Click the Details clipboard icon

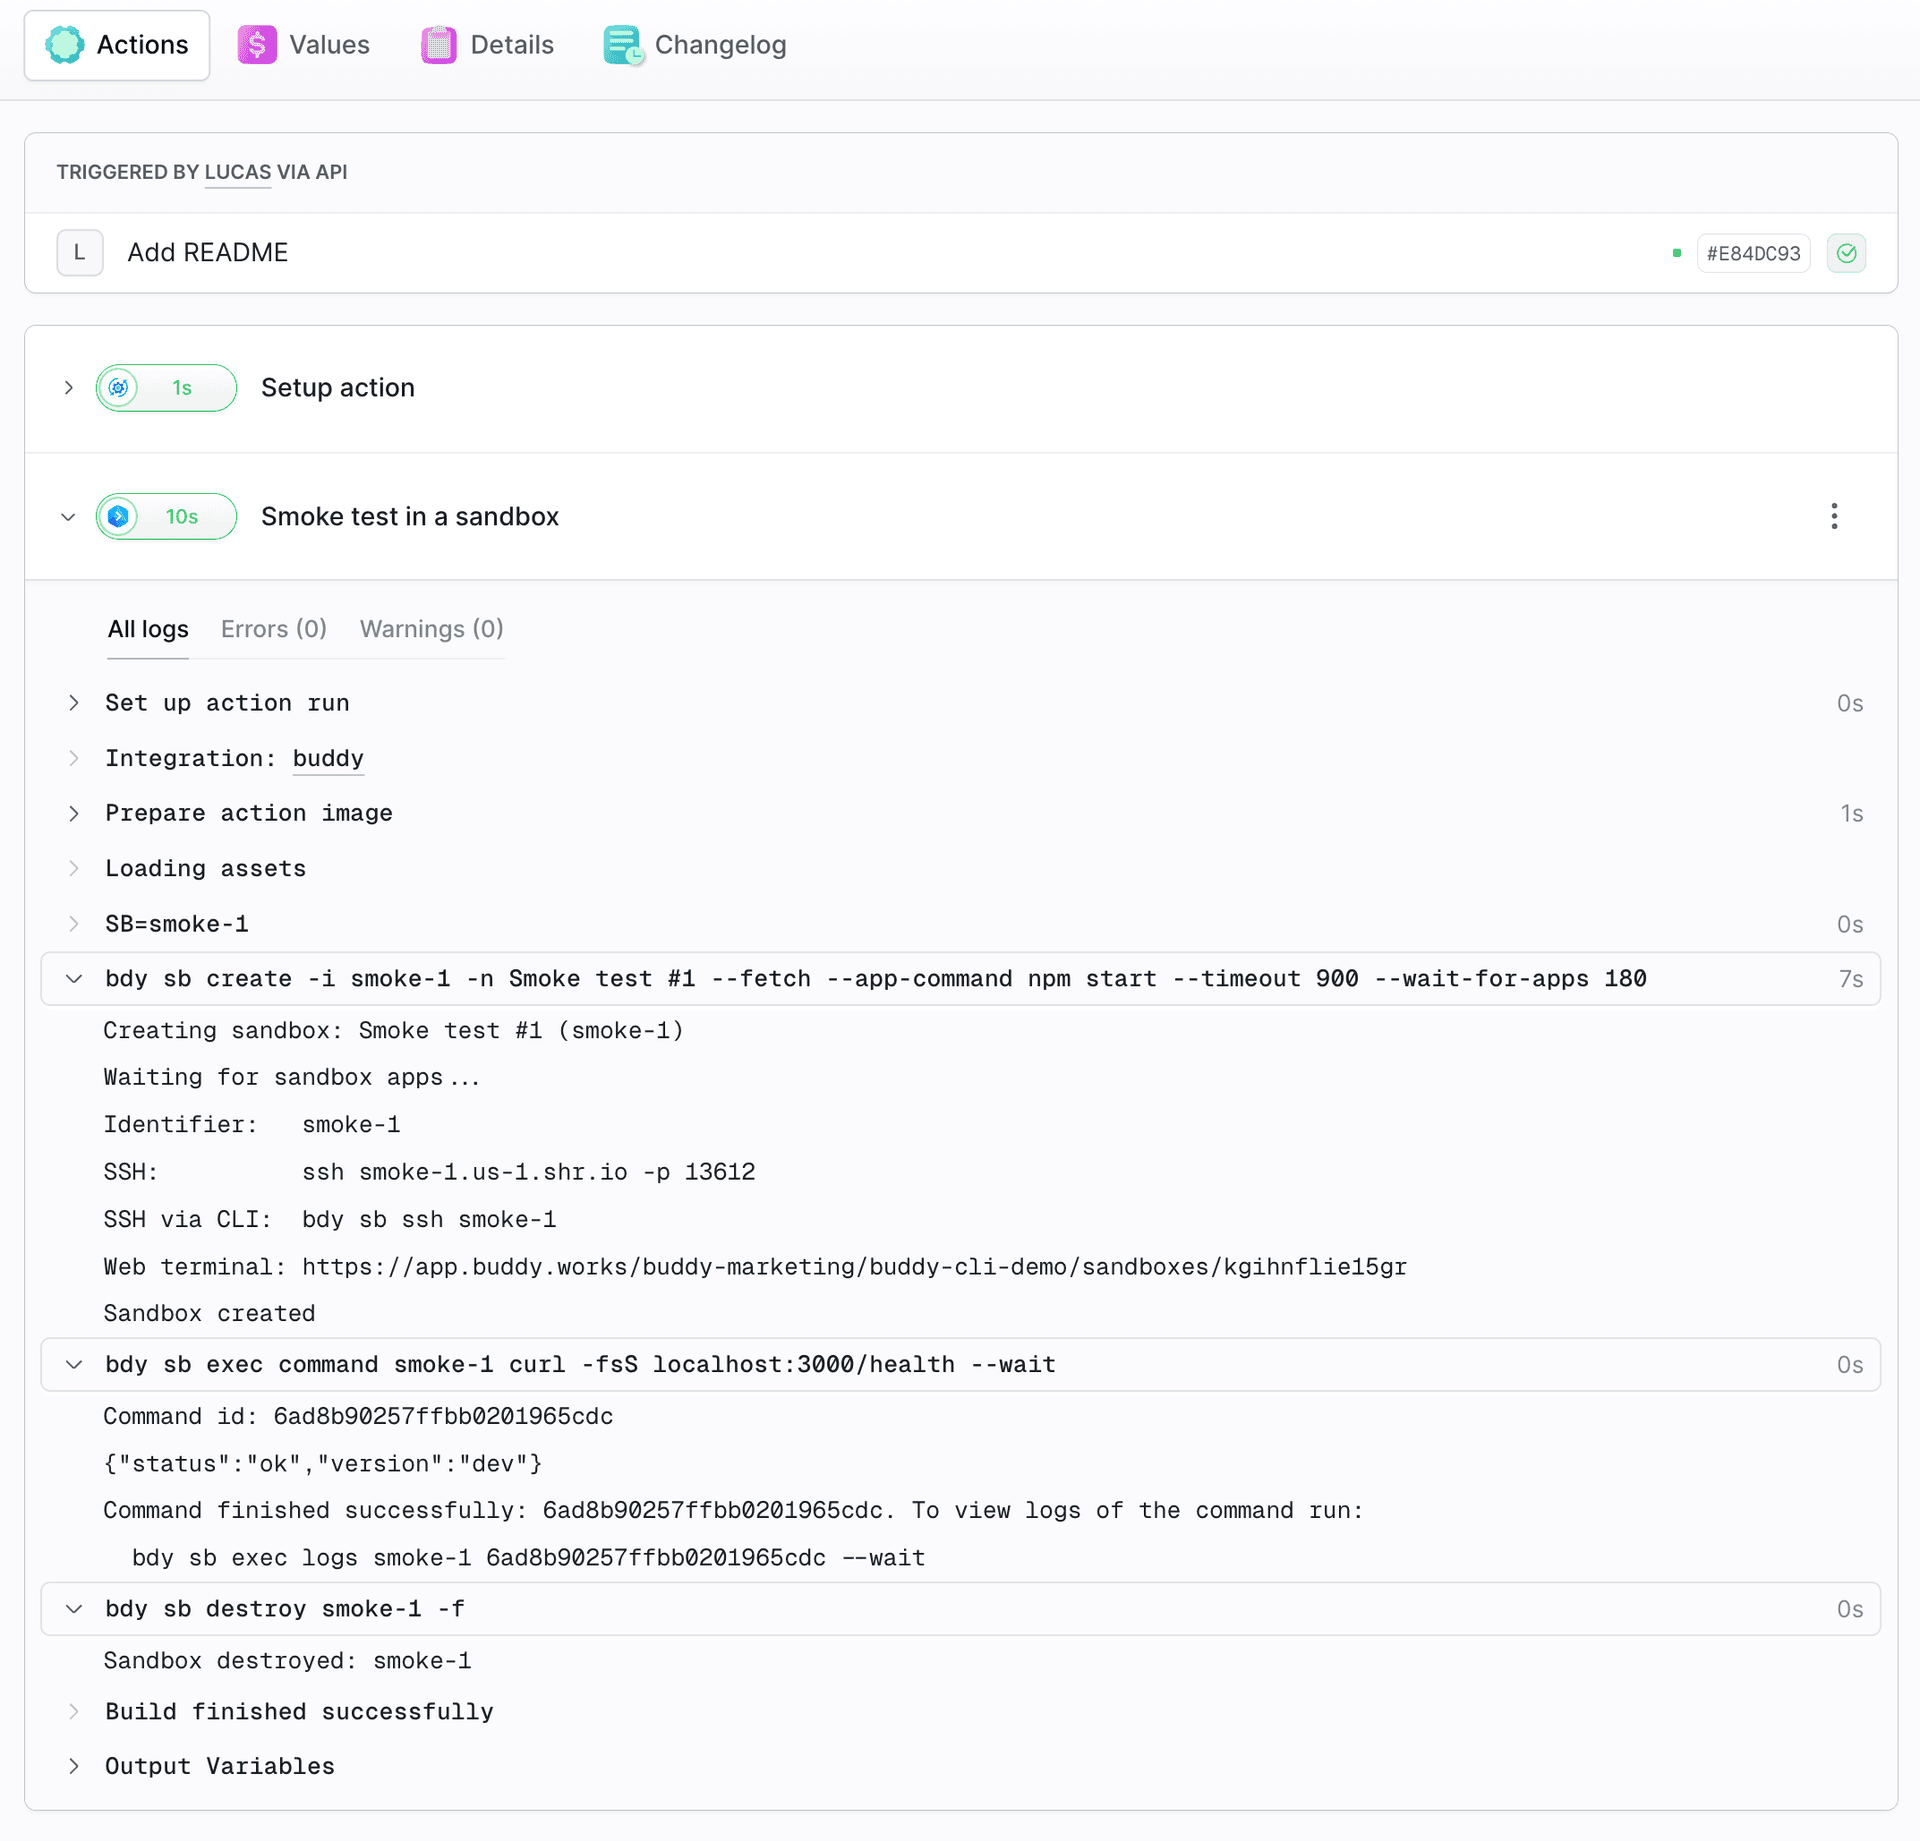(x=439, y=45)
